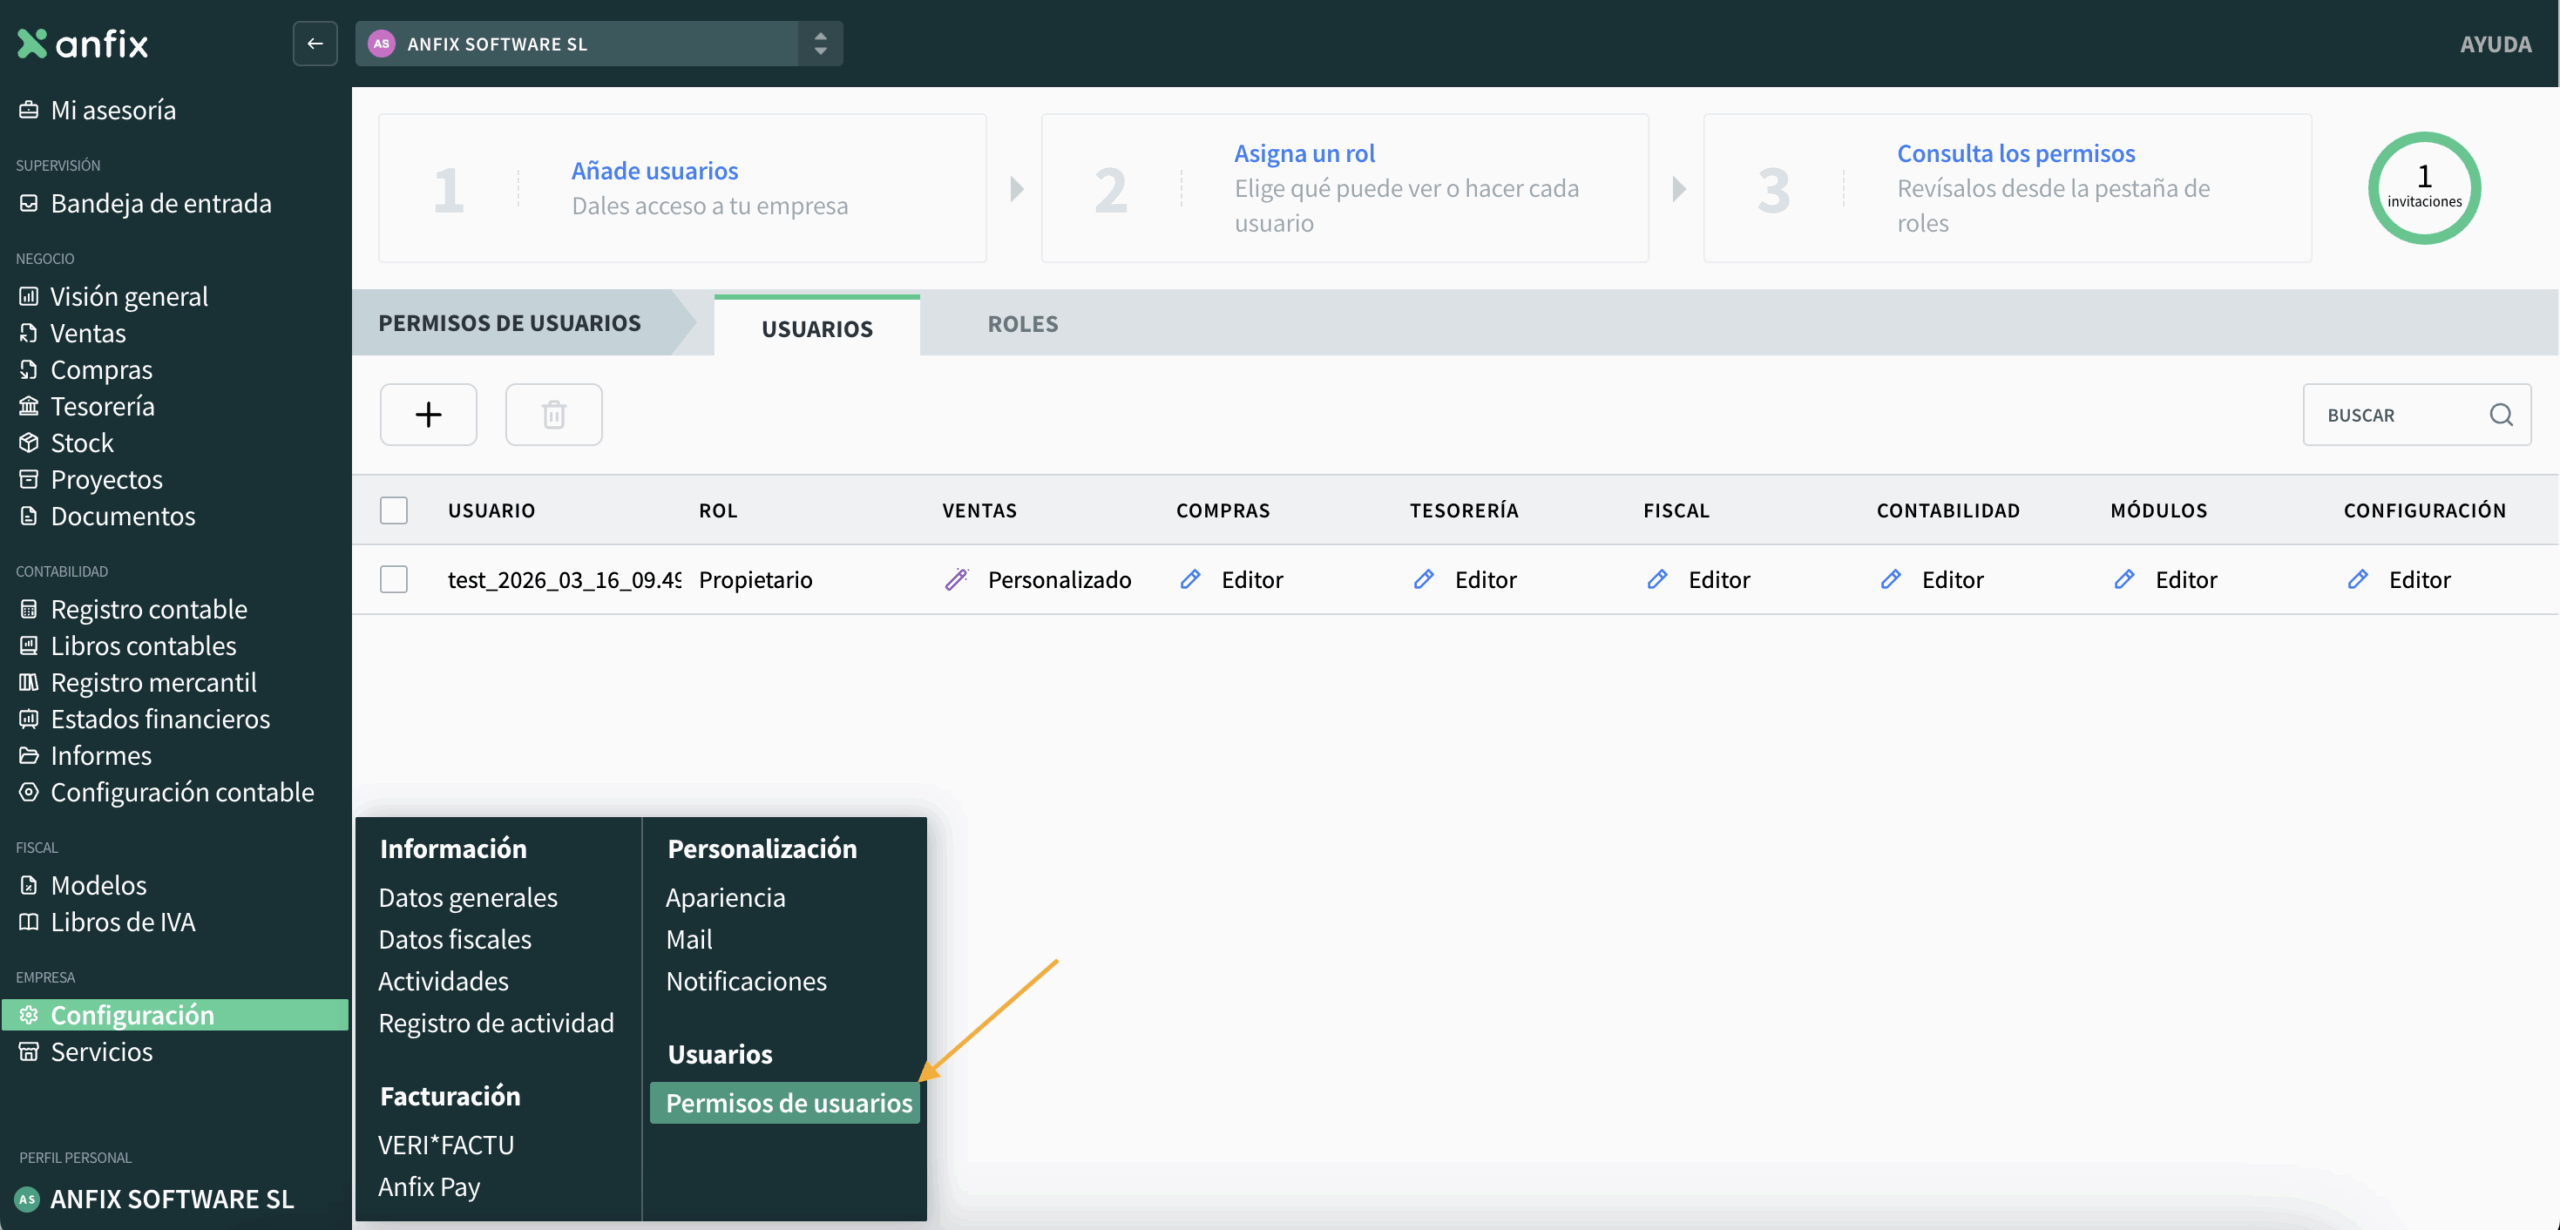Click pencil icon next to Compras Editor
The height and width of the screenshot is (1230, 2560).
(1190, 579)
